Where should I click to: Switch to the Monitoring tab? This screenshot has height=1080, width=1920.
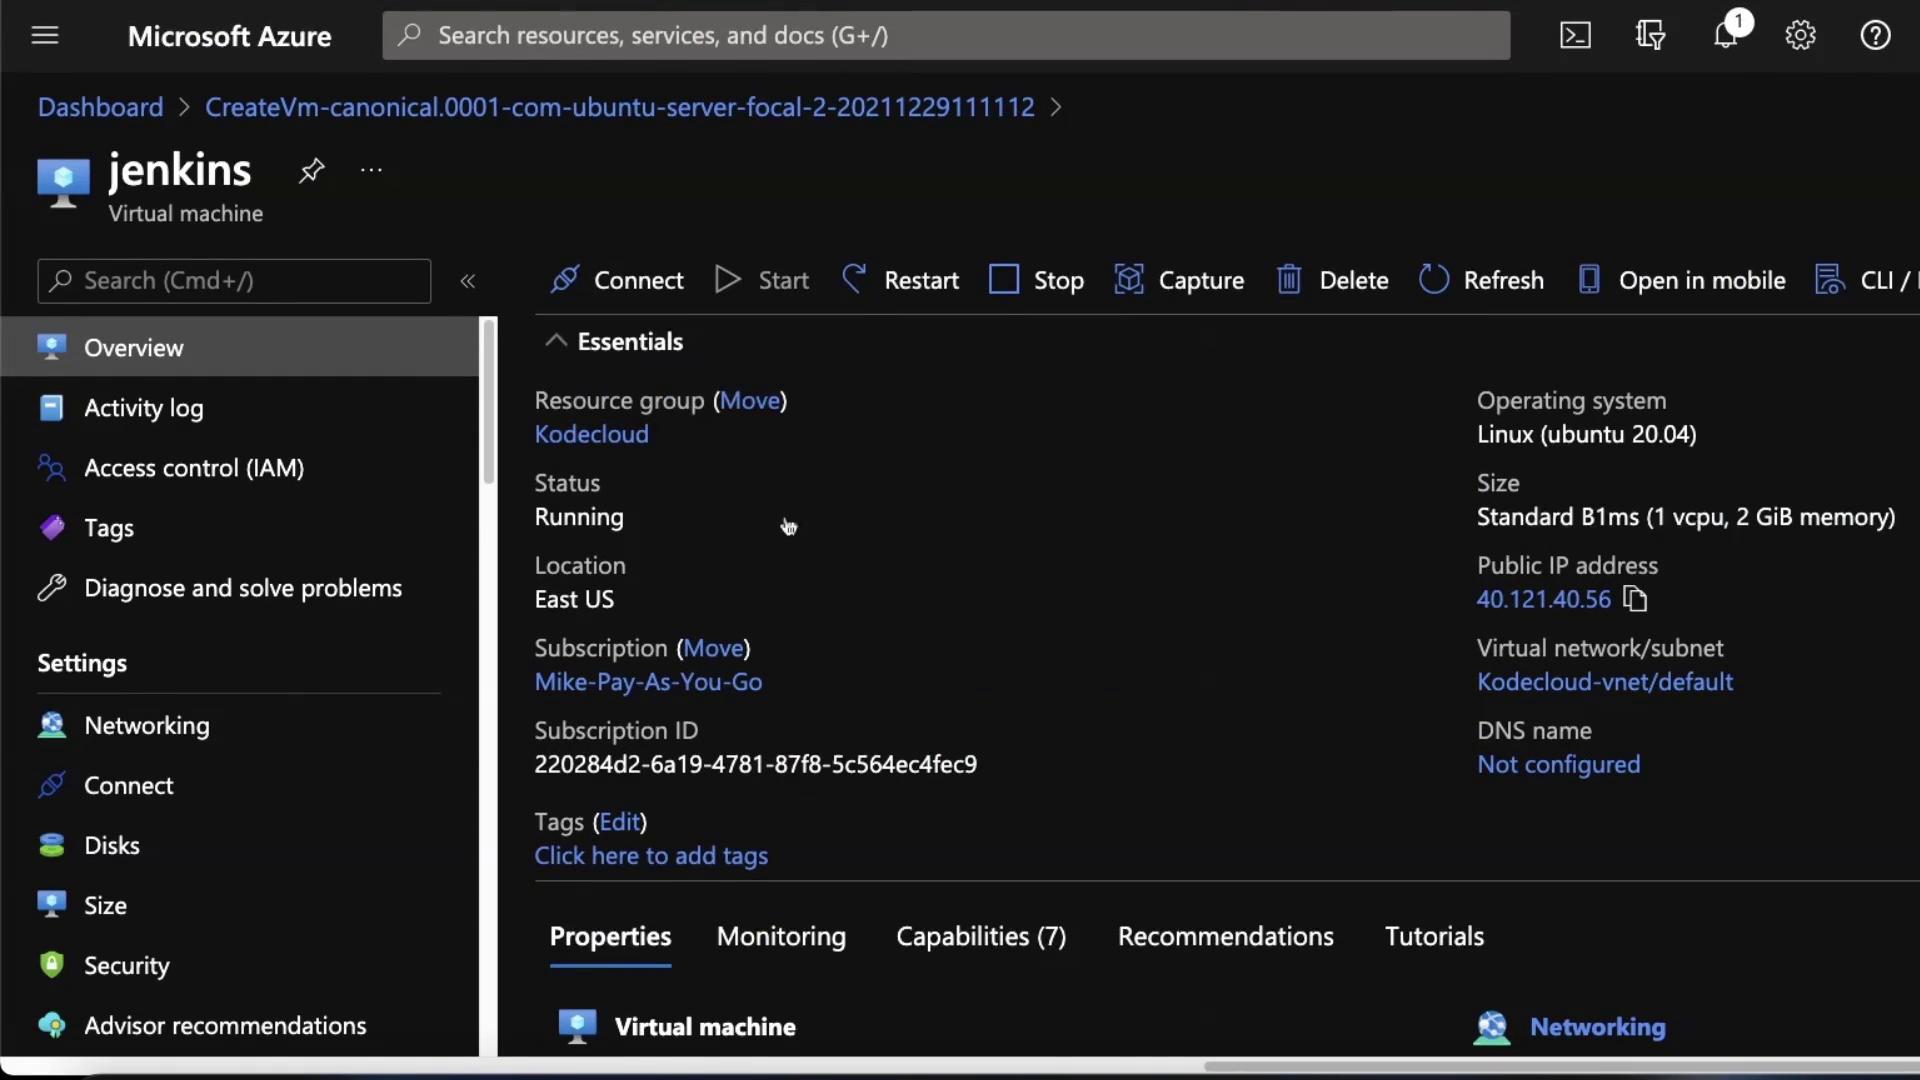tap(781, 936)
